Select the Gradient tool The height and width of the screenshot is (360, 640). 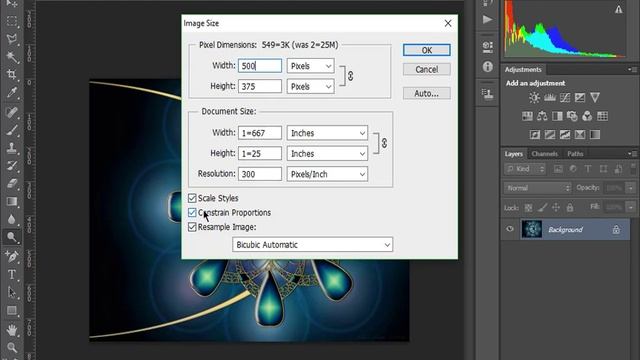point(12,202)
